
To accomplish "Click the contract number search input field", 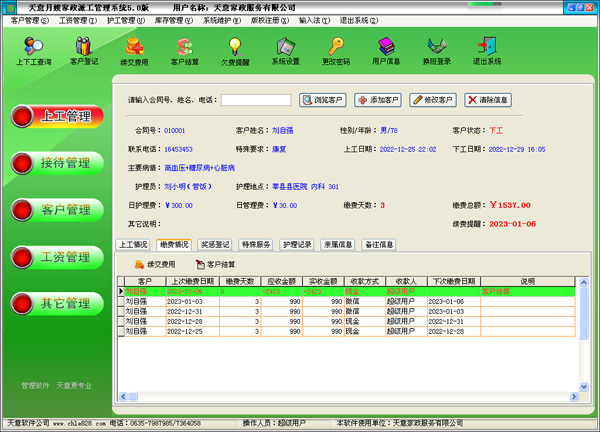I will tap(255, 100).
